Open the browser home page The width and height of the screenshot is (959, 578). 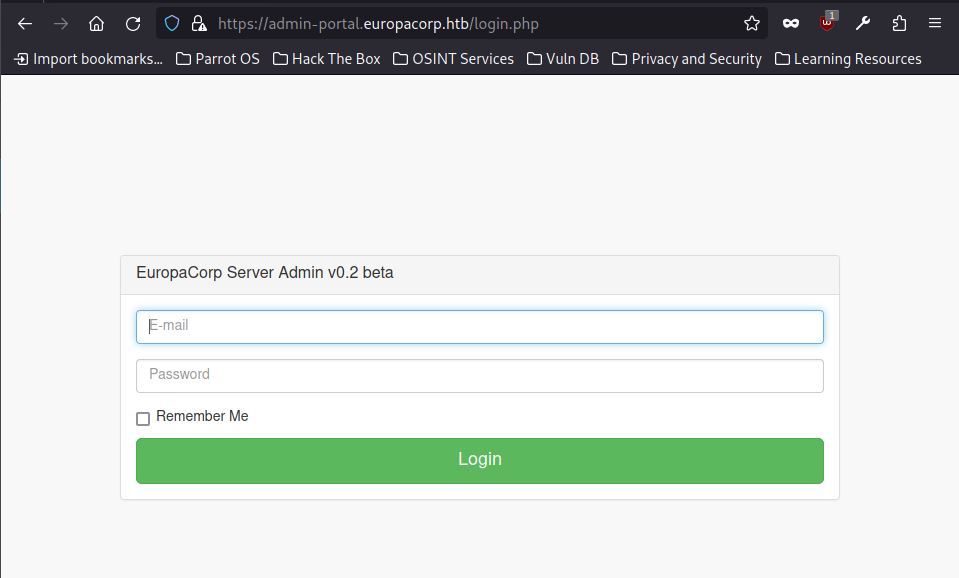tap(96, 23)
